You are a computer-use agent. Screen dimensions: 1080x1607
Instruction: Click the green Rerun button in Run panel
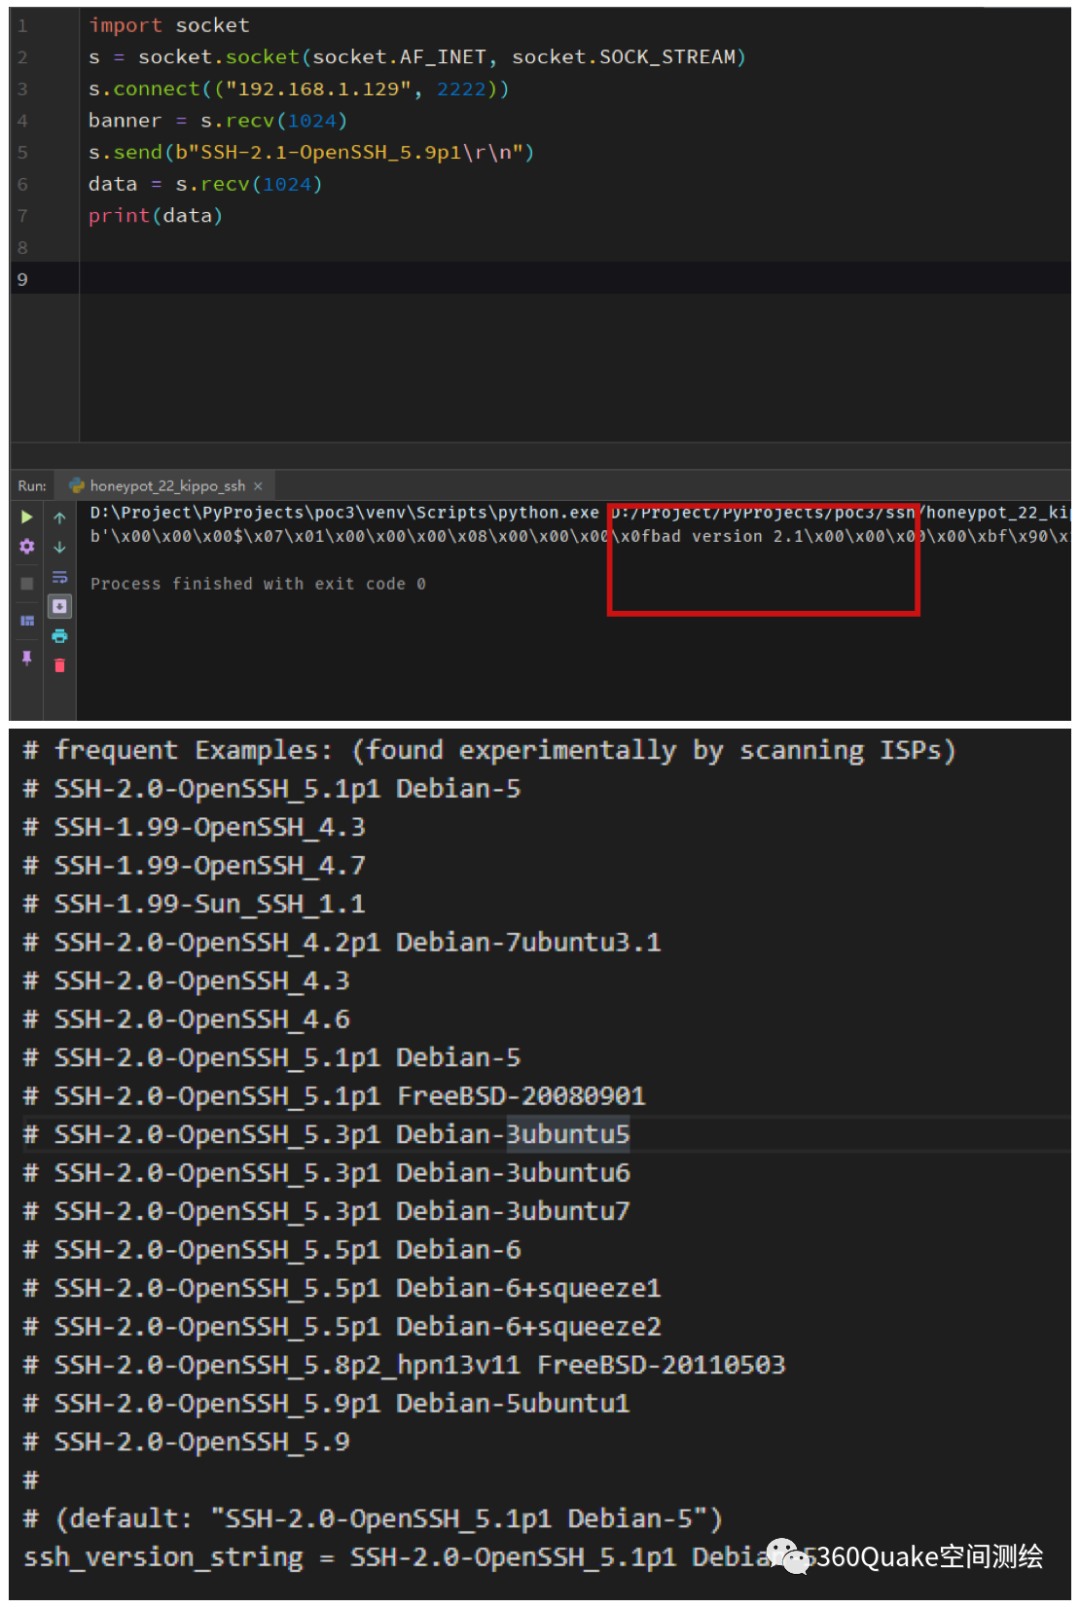(27, 517)
